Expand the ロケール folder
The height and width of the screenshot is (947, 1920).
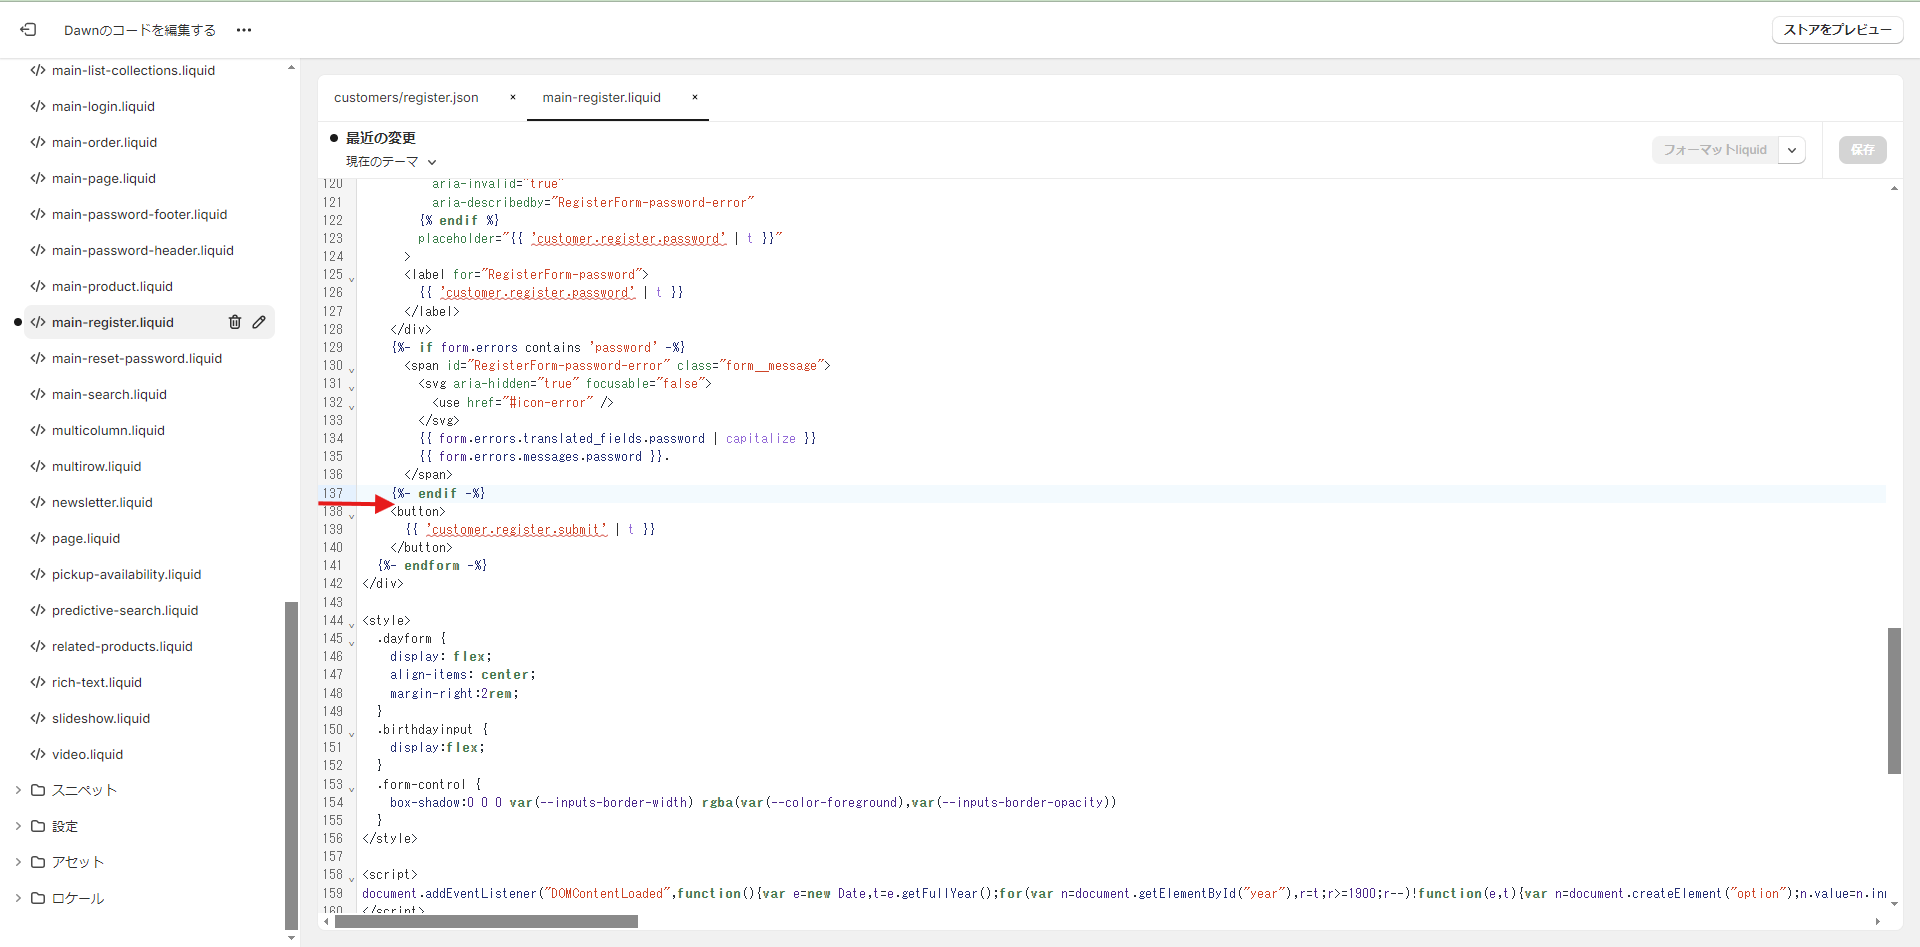click(x=18, y=898)
